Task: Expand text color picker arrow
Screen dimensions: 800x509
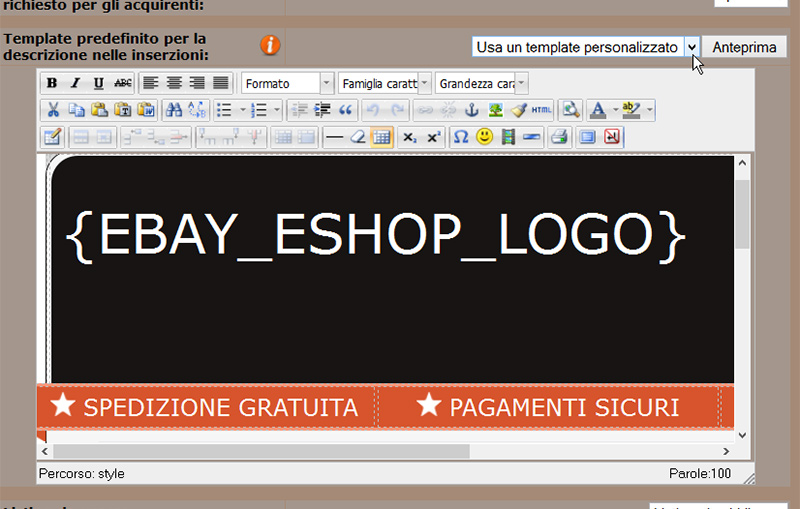Action: pos(615,110)
